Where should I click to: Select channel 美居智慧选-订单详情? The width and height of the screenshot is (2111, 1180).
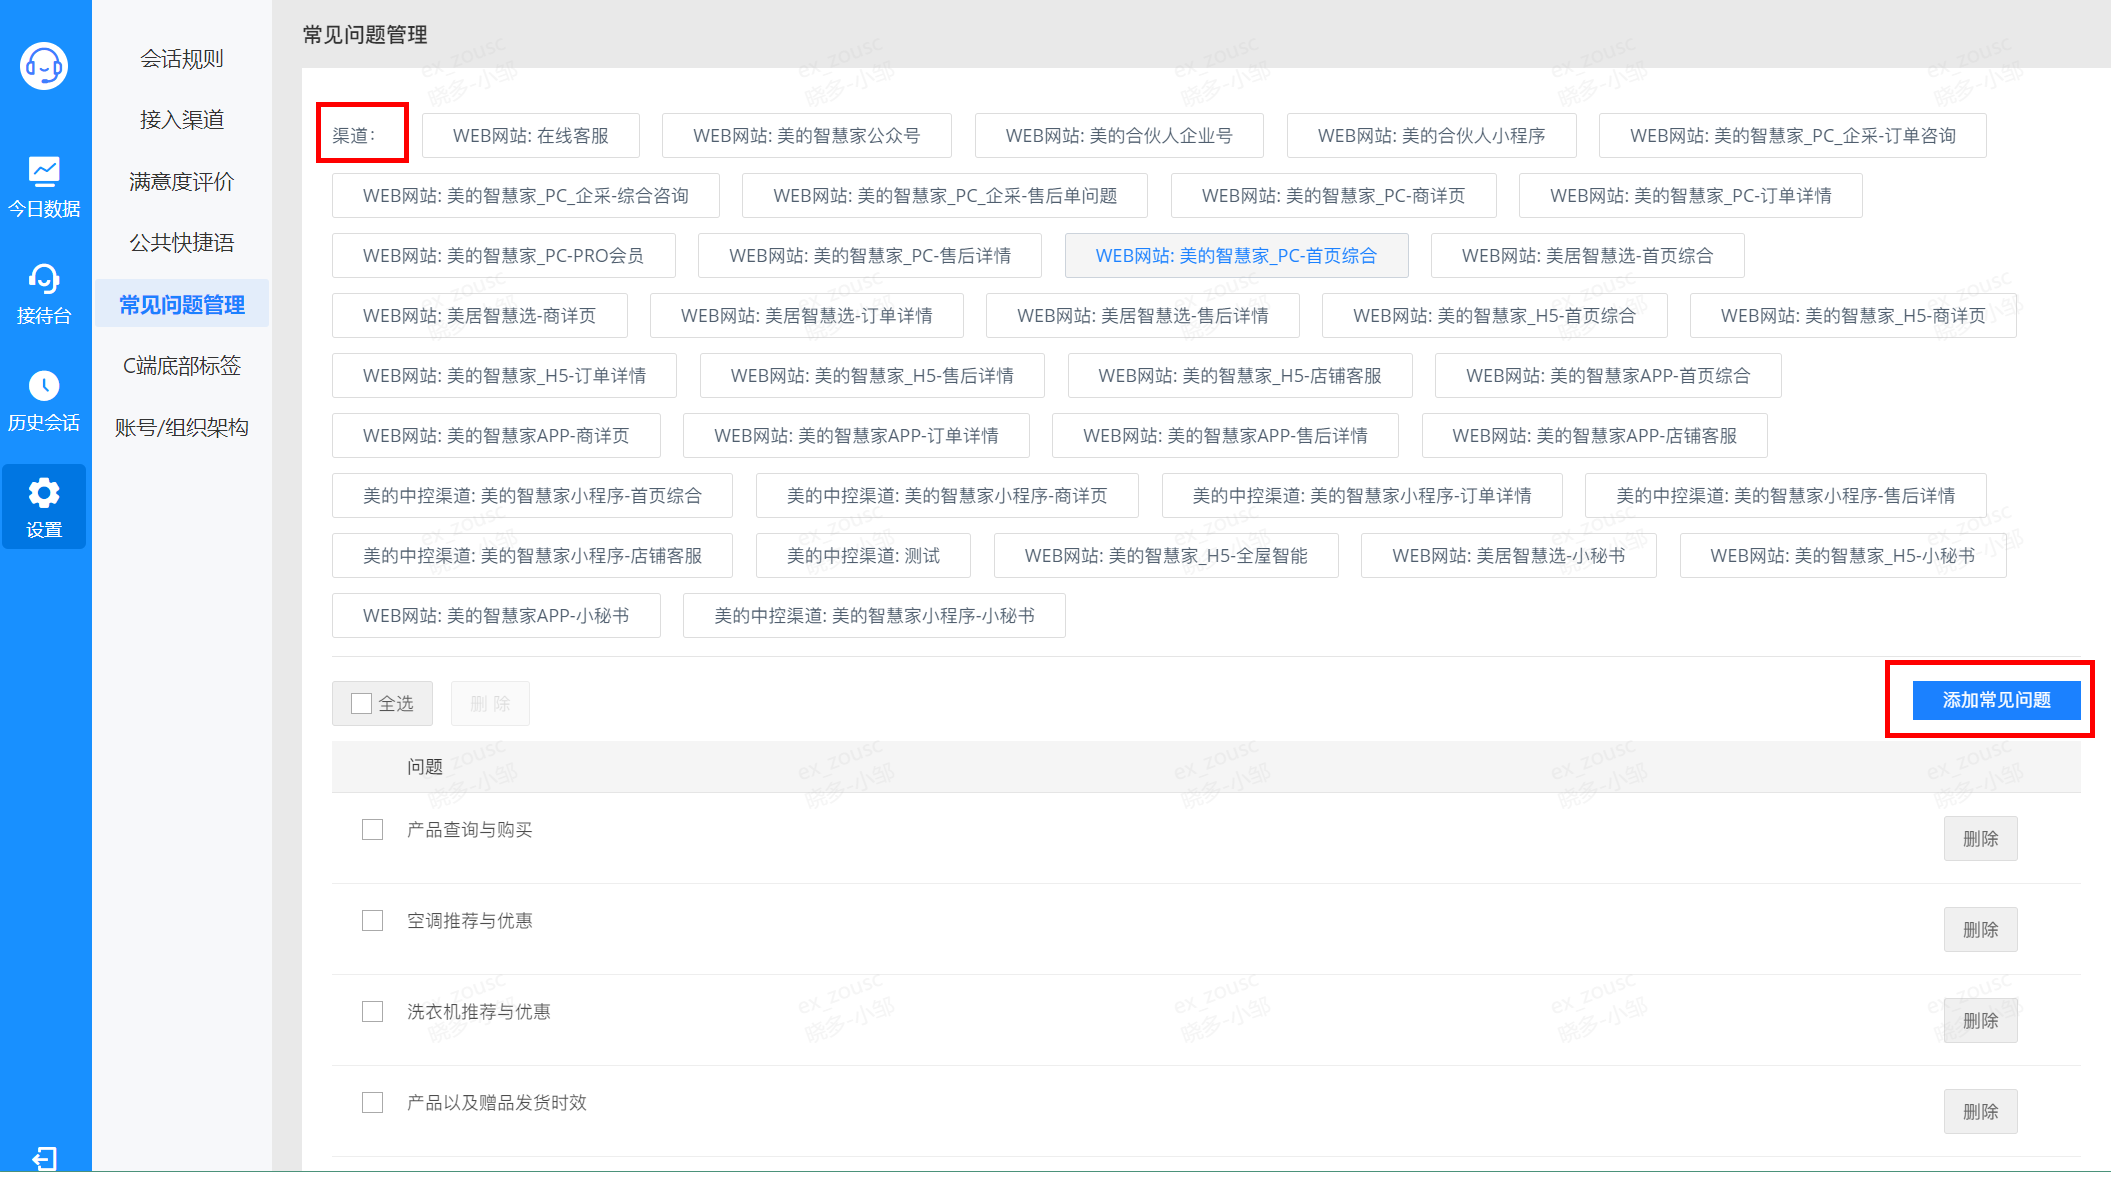coord(807,316)
